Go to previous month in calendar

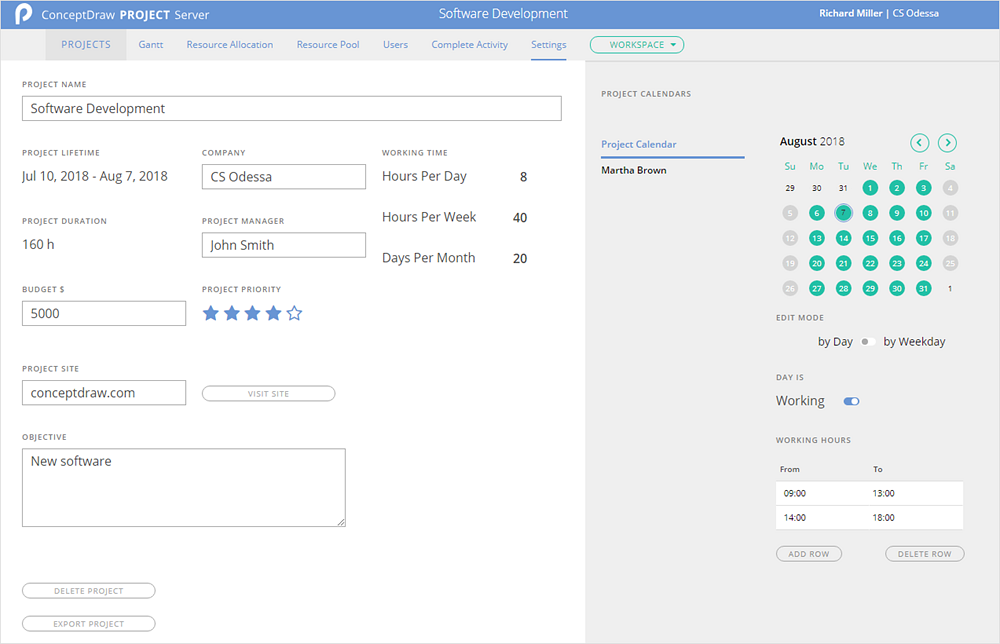click(919, 143)
